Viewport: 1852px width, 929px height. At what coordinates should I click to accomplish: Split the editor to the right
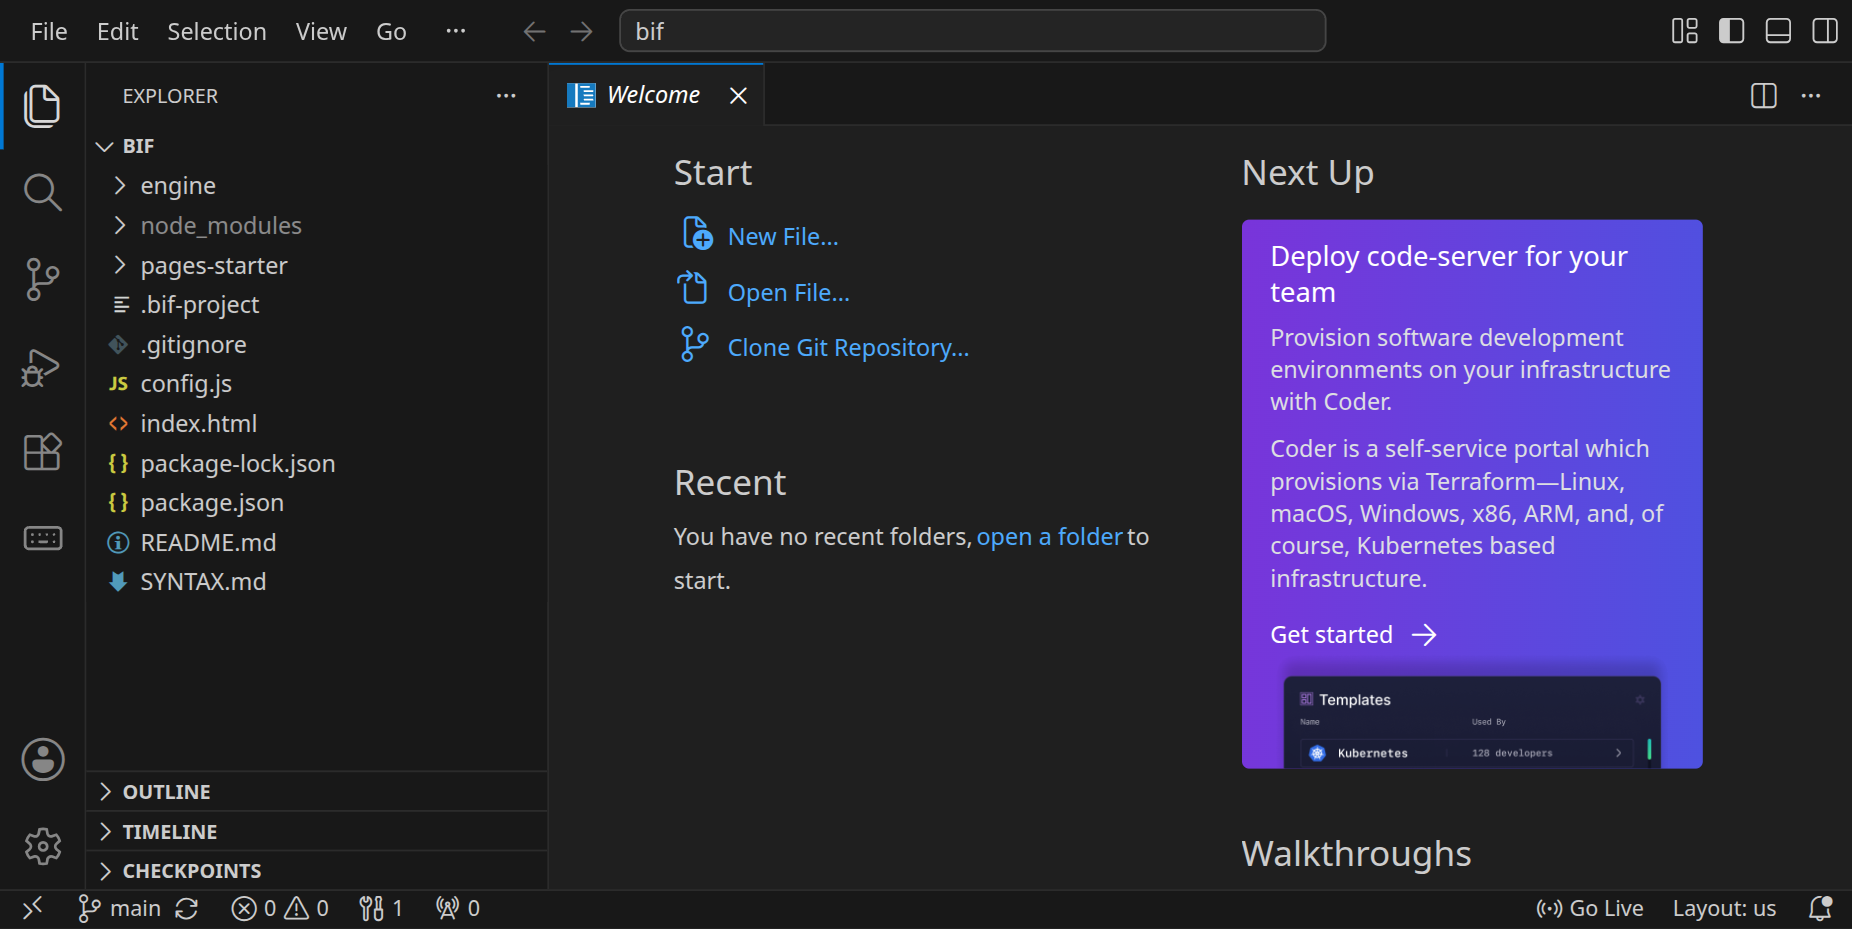click(x=1764, y=96)
